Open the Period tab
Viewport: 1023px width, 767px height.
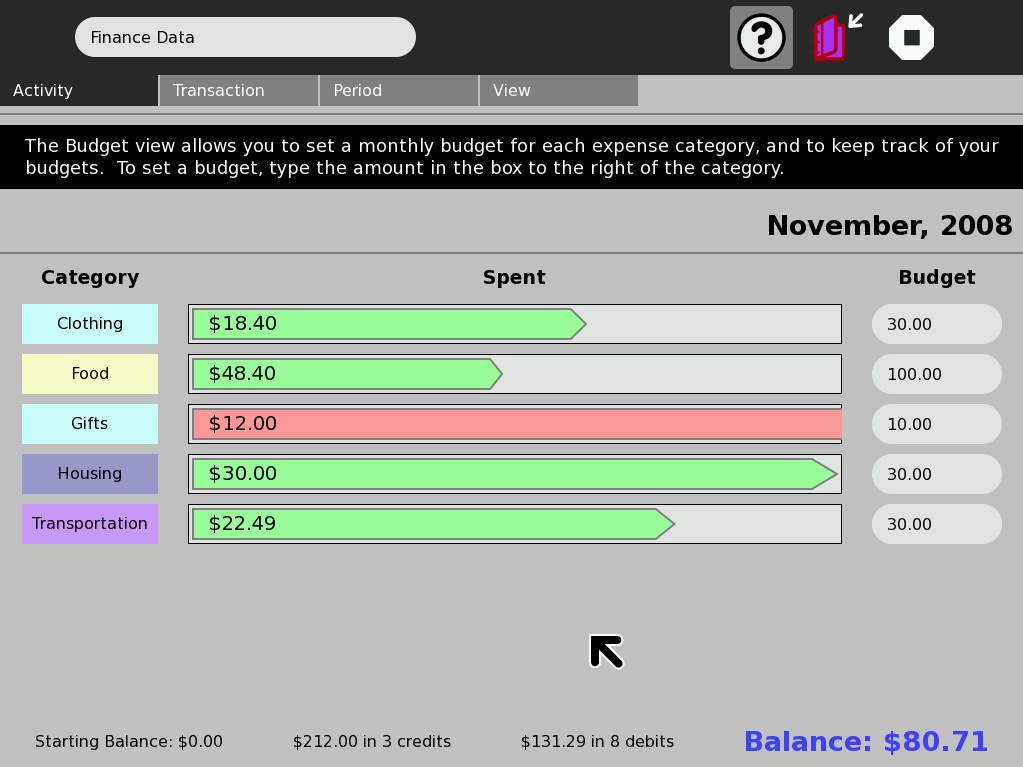coord(399,90)
